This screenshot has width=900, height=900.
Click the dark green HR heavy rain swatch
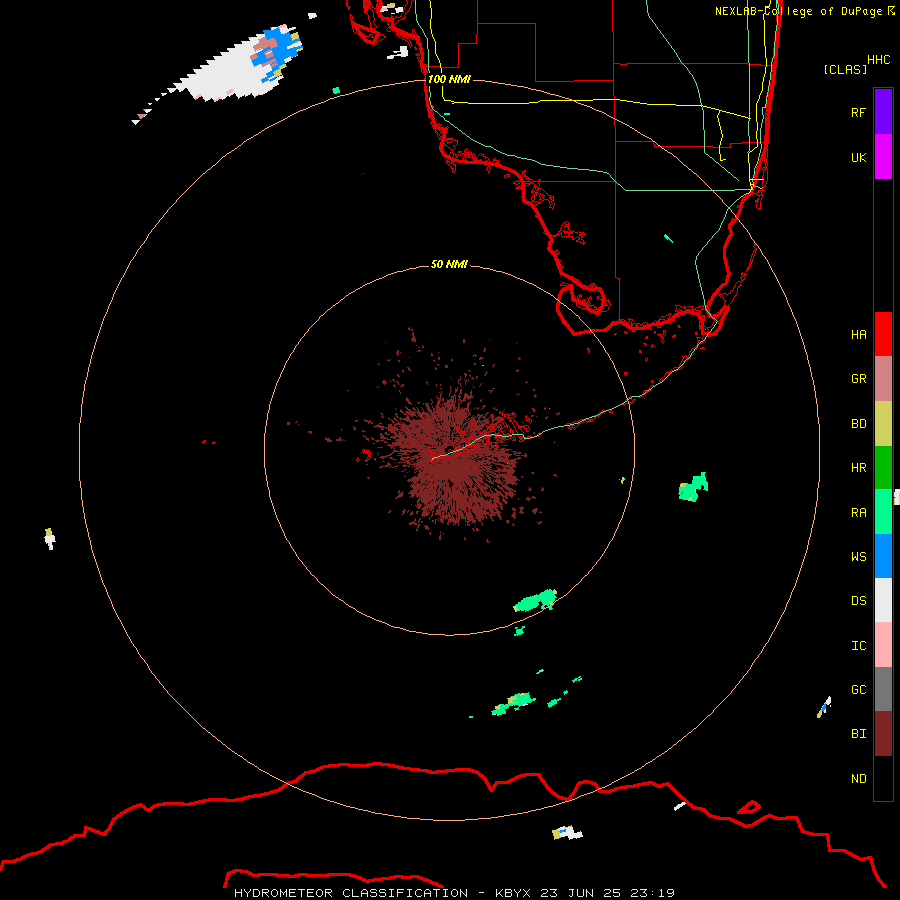coord(883,468)
